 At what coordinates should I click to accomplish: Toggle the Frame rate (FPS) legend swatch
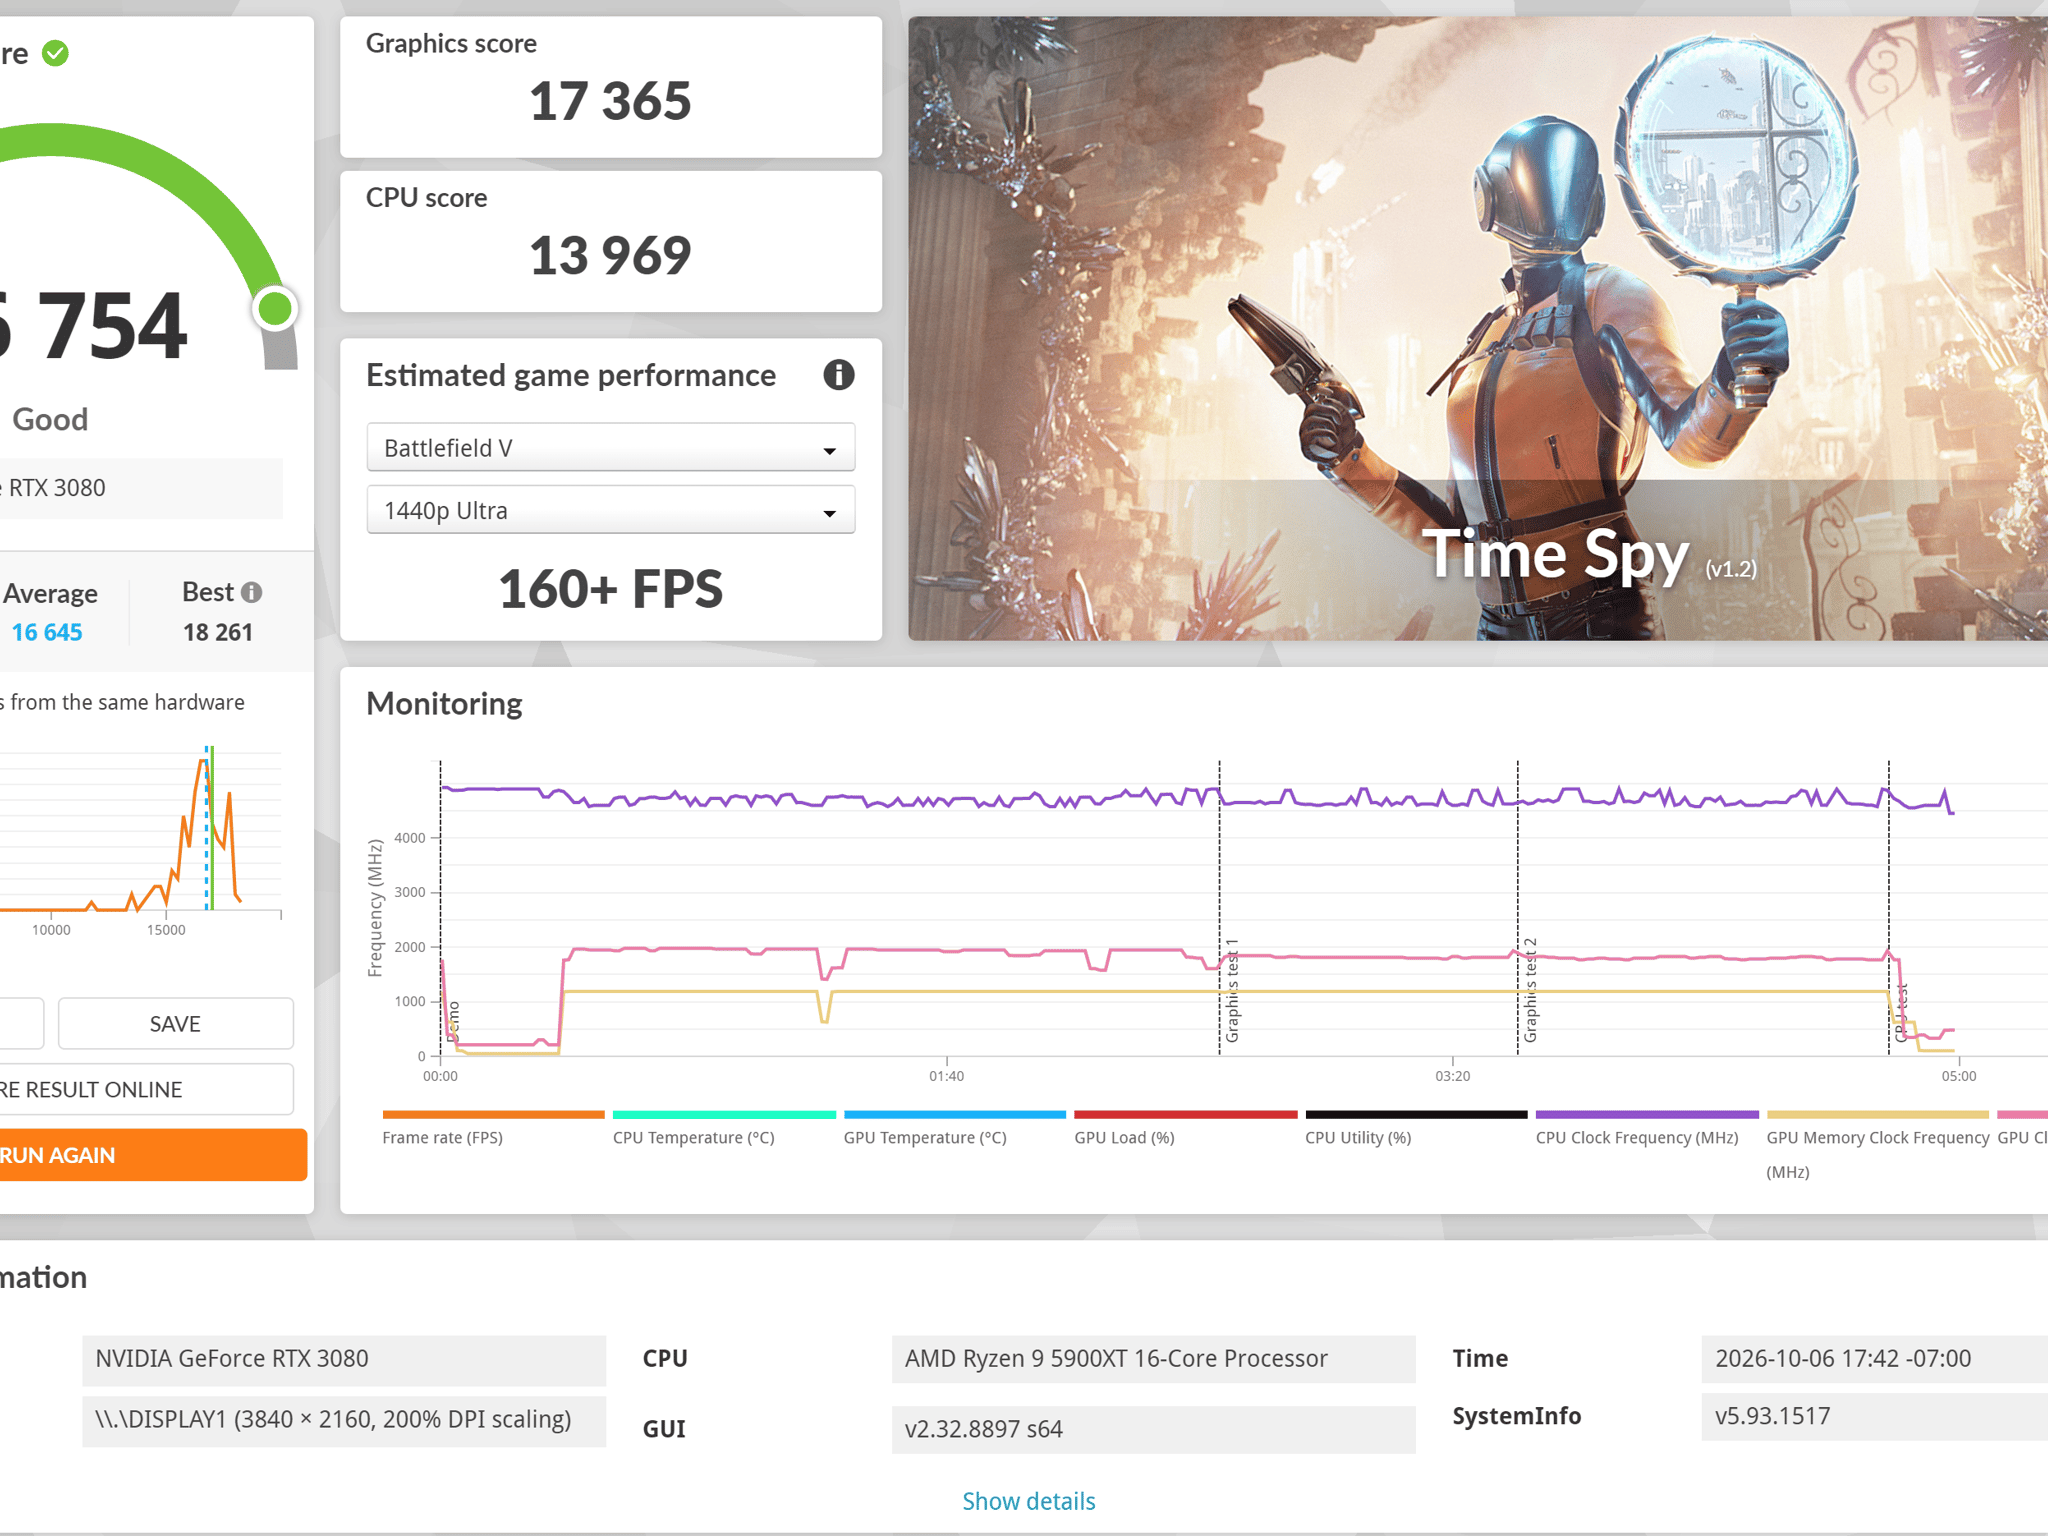pyautogui.click(x=493, y=1114)
